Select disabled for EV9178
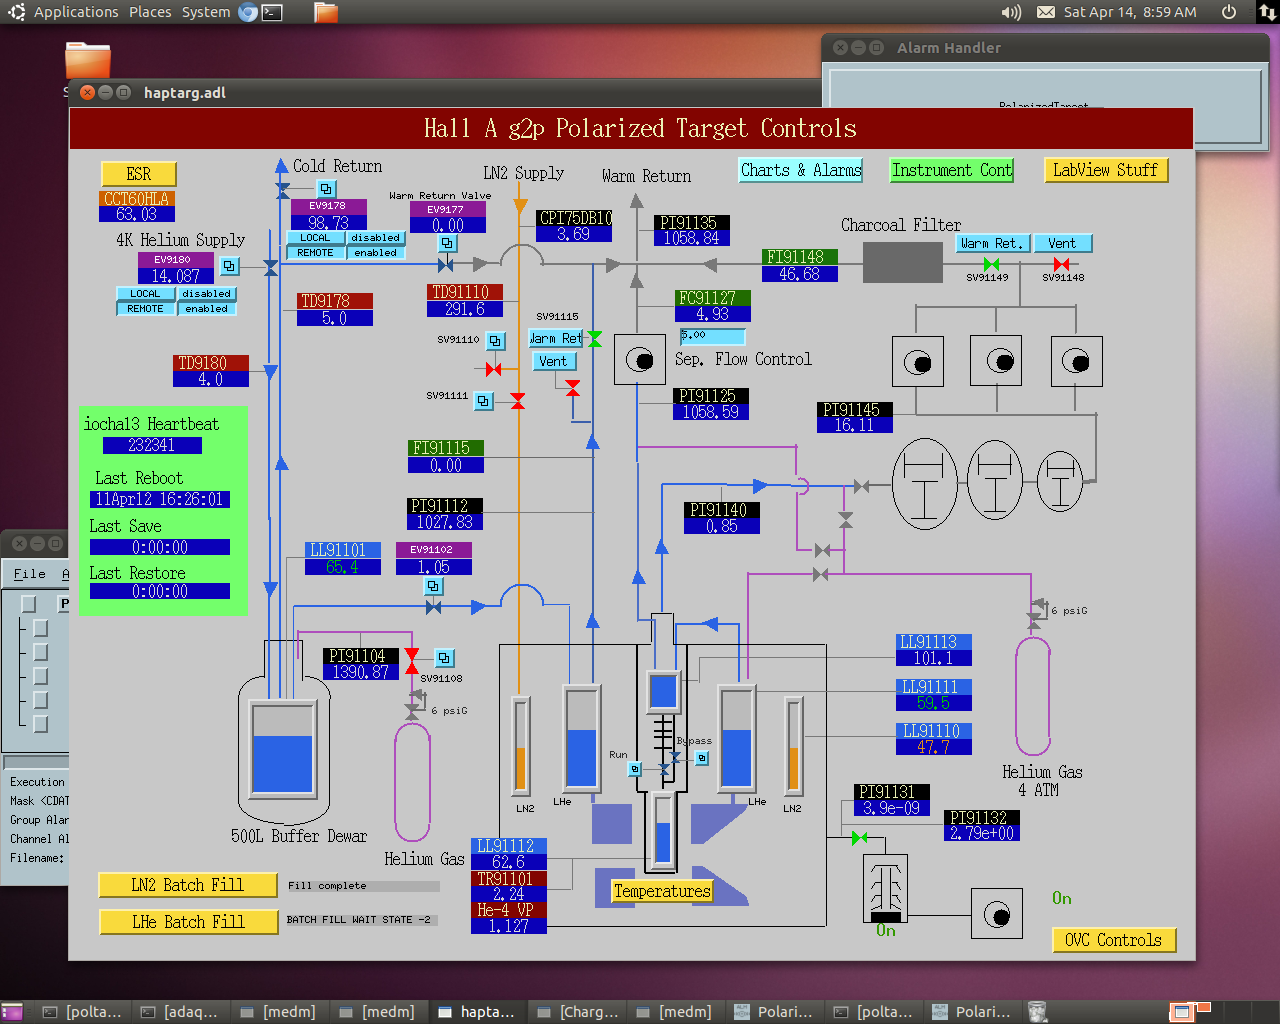 (375, 238)
